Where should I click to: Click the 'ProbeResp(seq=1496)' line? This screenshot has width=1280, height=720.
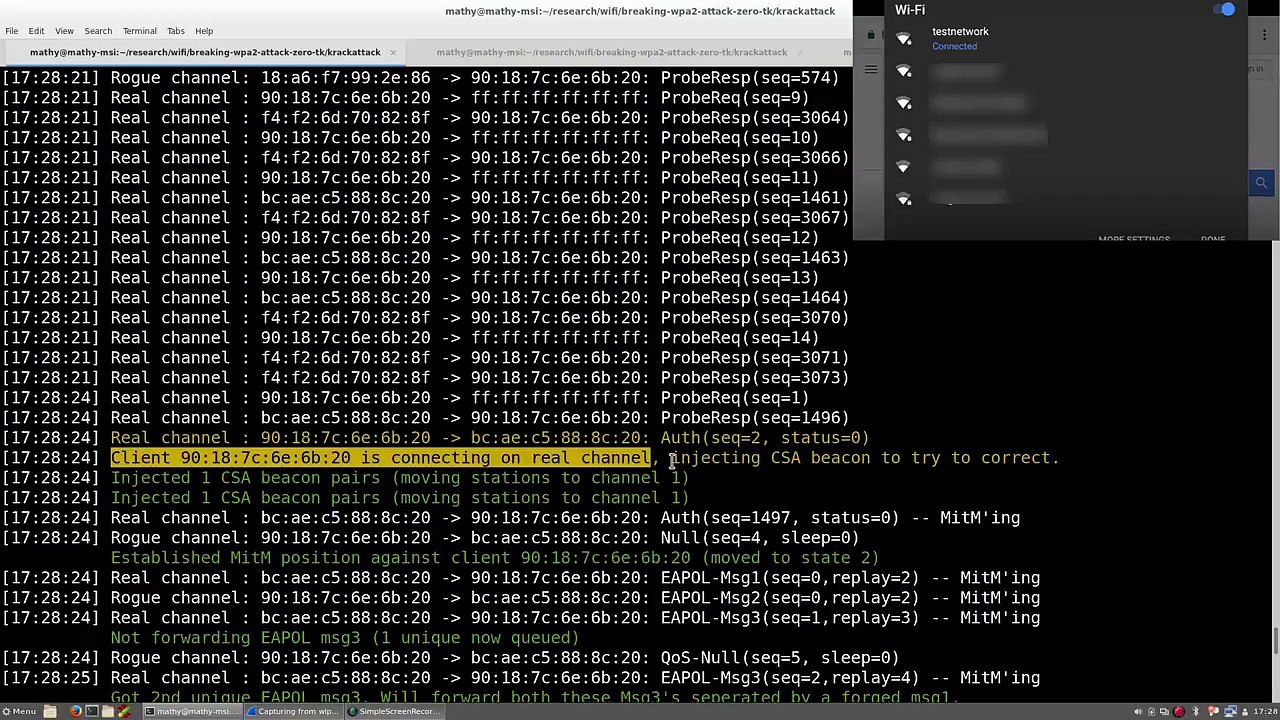[425, 418]
